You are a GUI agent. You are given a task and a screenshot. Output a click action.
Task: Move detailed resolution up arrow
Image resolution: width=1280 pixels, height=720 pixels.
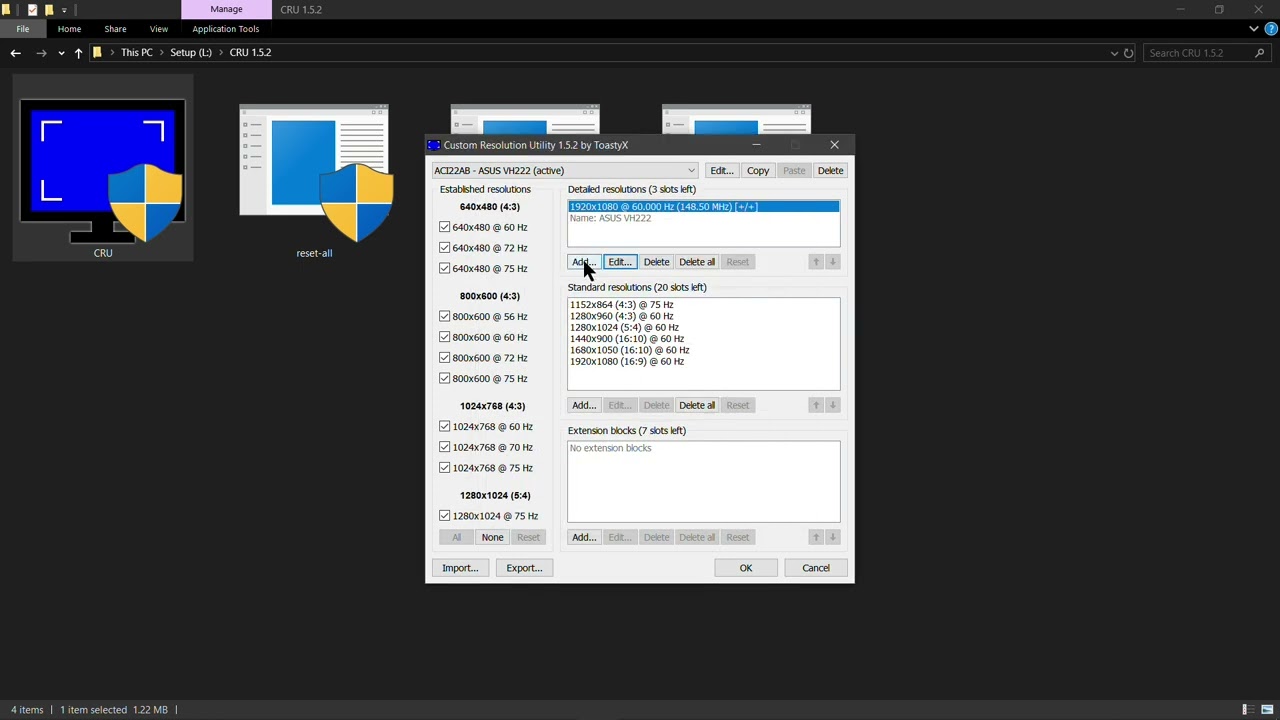click(816, 262)
